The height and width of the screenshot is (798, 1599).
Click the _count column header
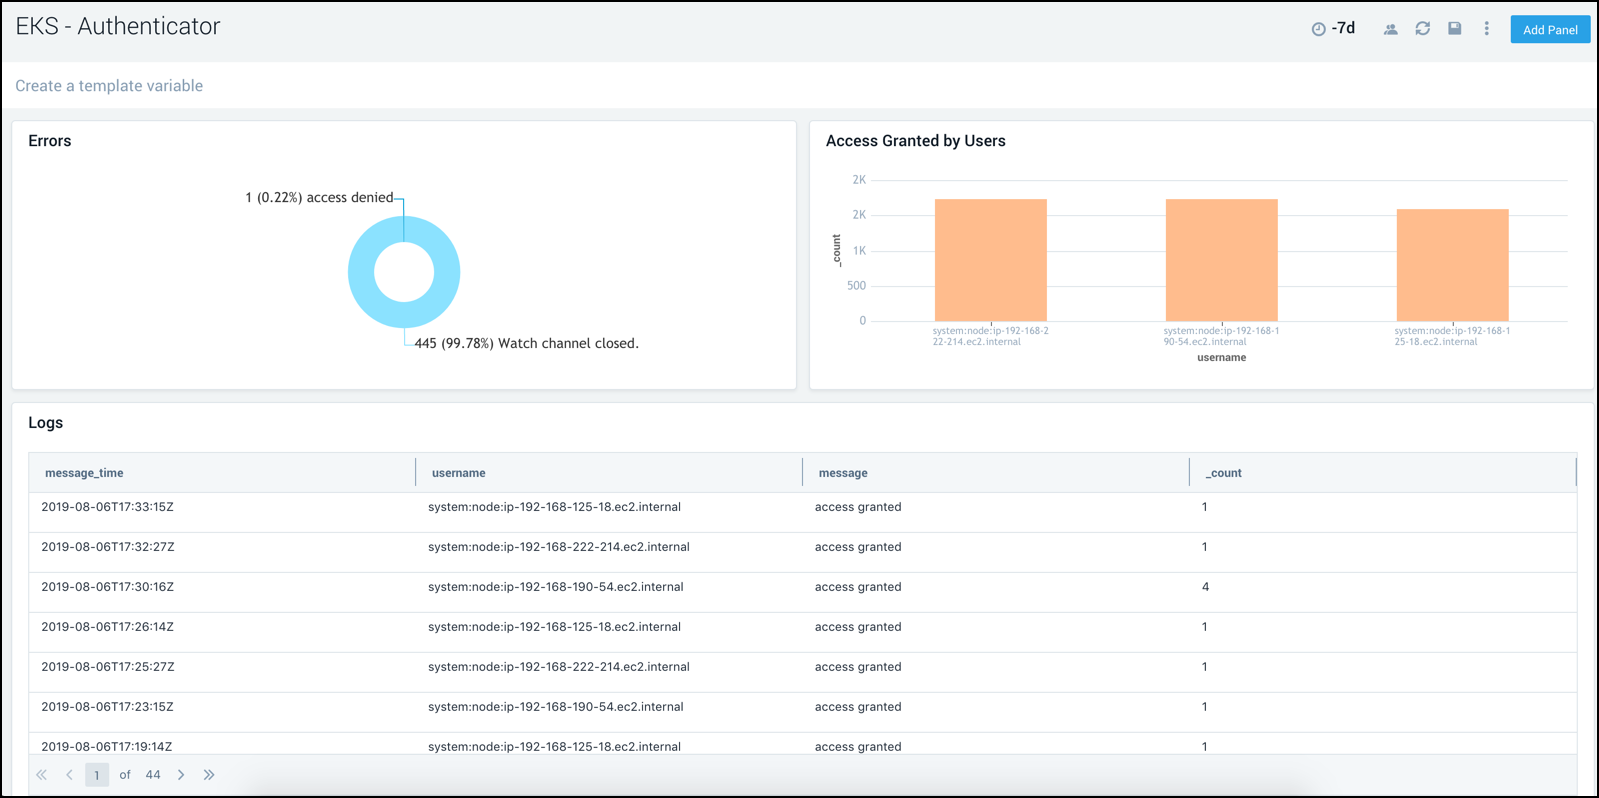click(x=1223, y=473)
